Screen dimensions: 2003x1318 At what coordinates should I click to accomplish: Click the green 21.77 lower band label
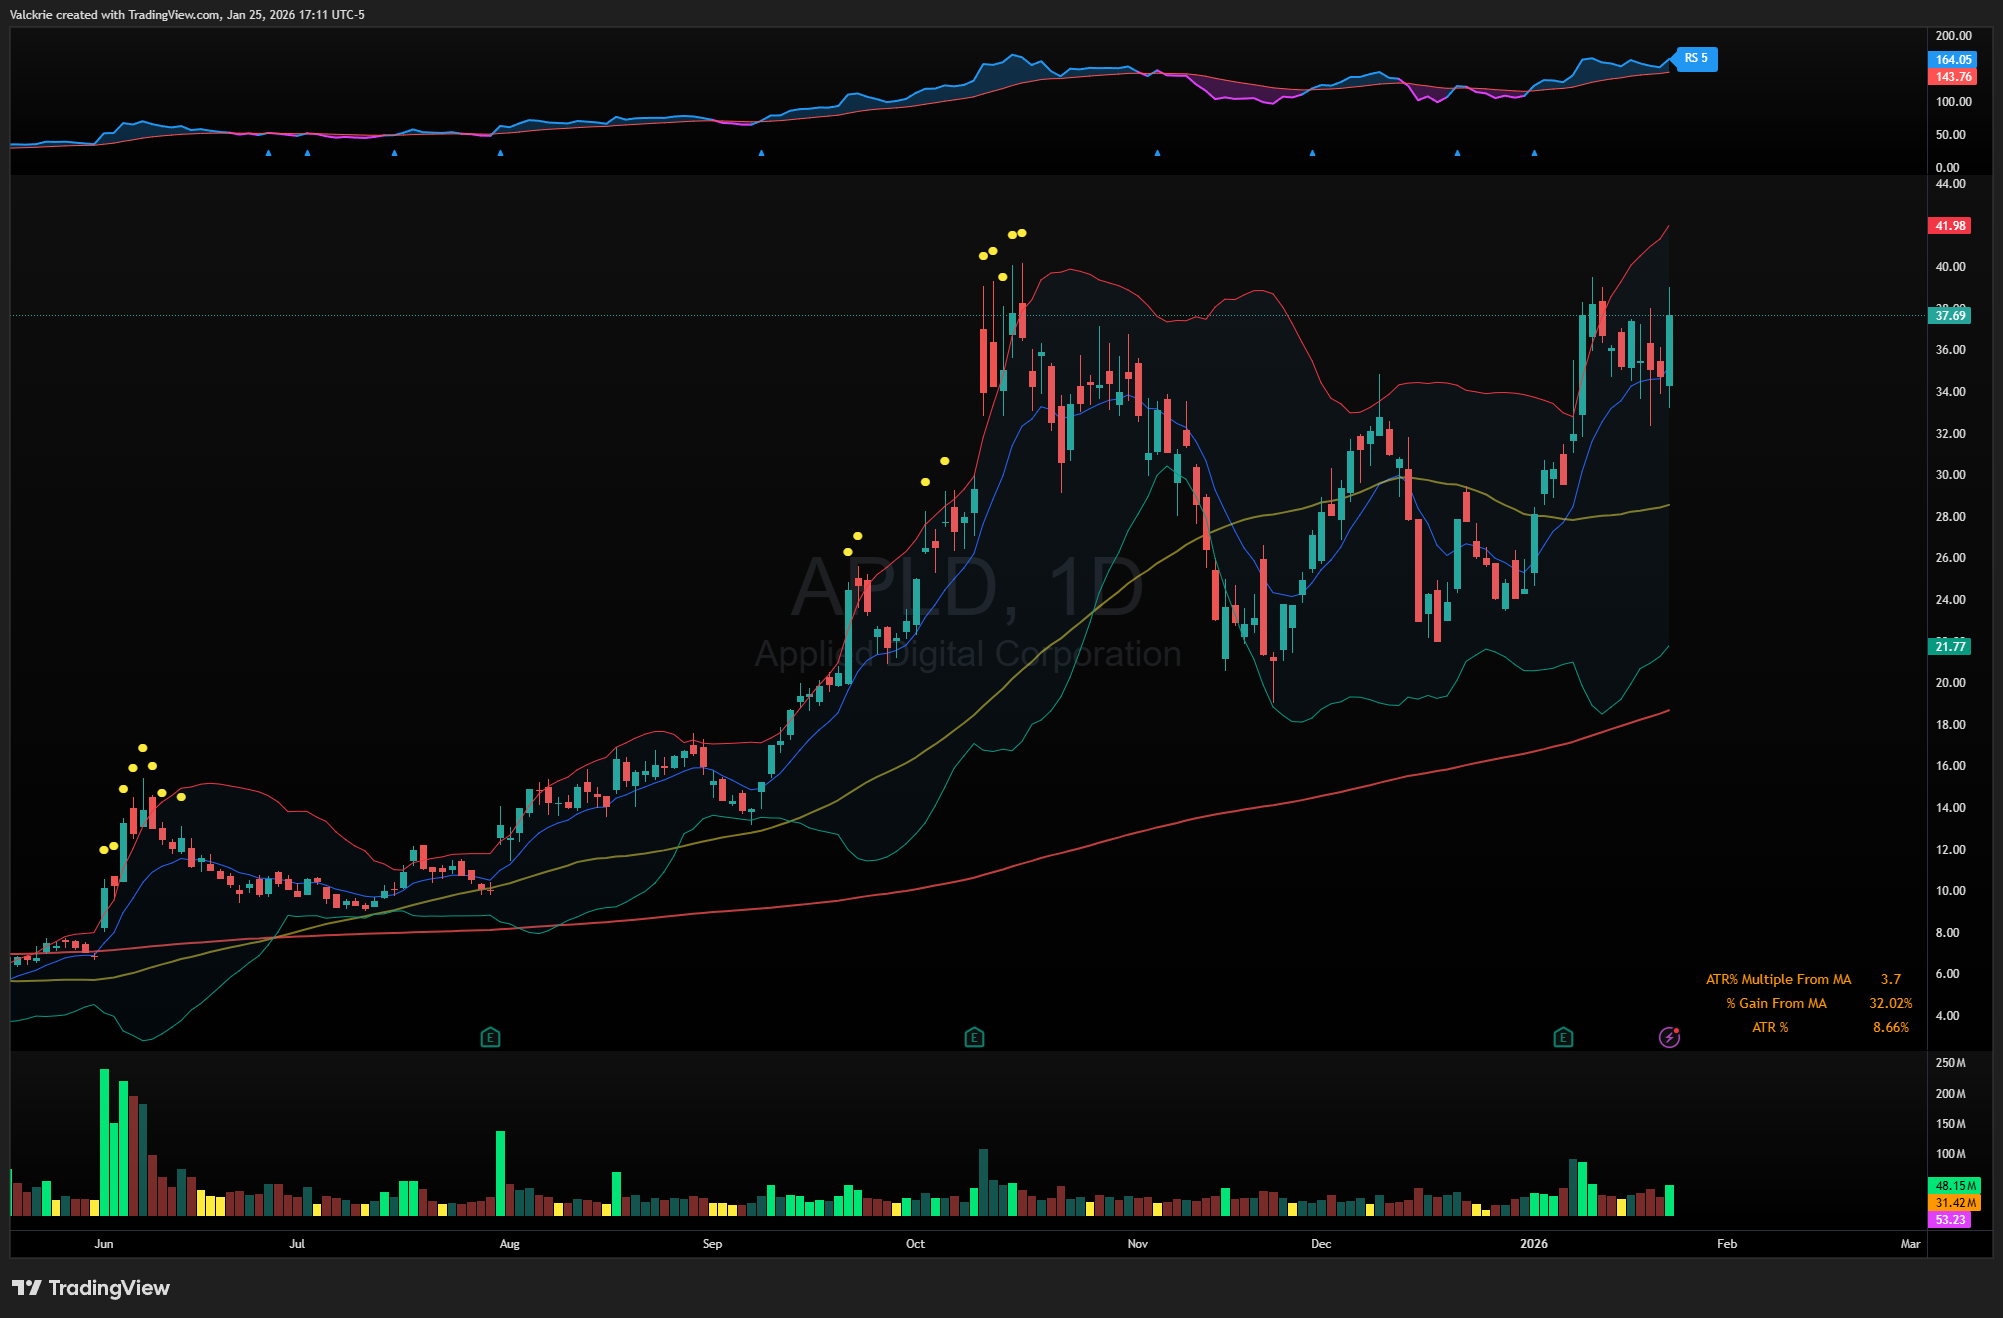click(x=1949, y=646)
